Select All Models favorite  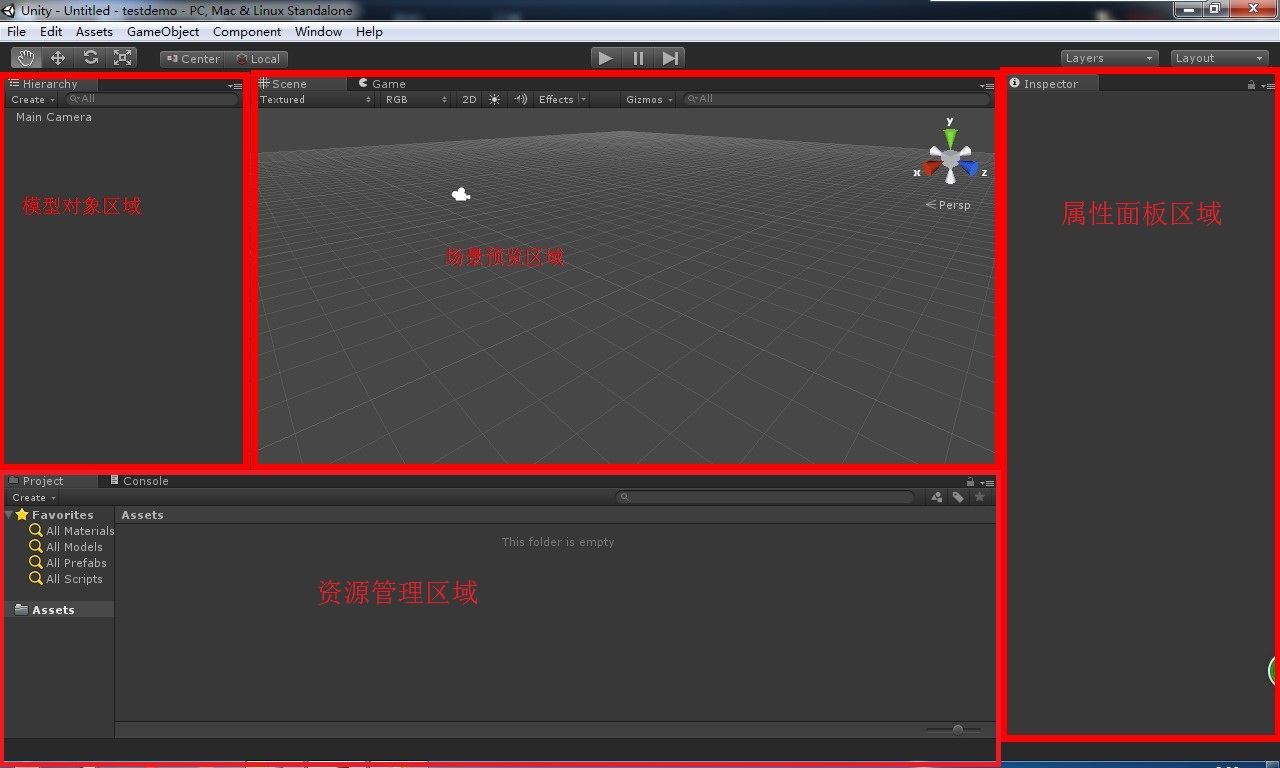(66, 547)
